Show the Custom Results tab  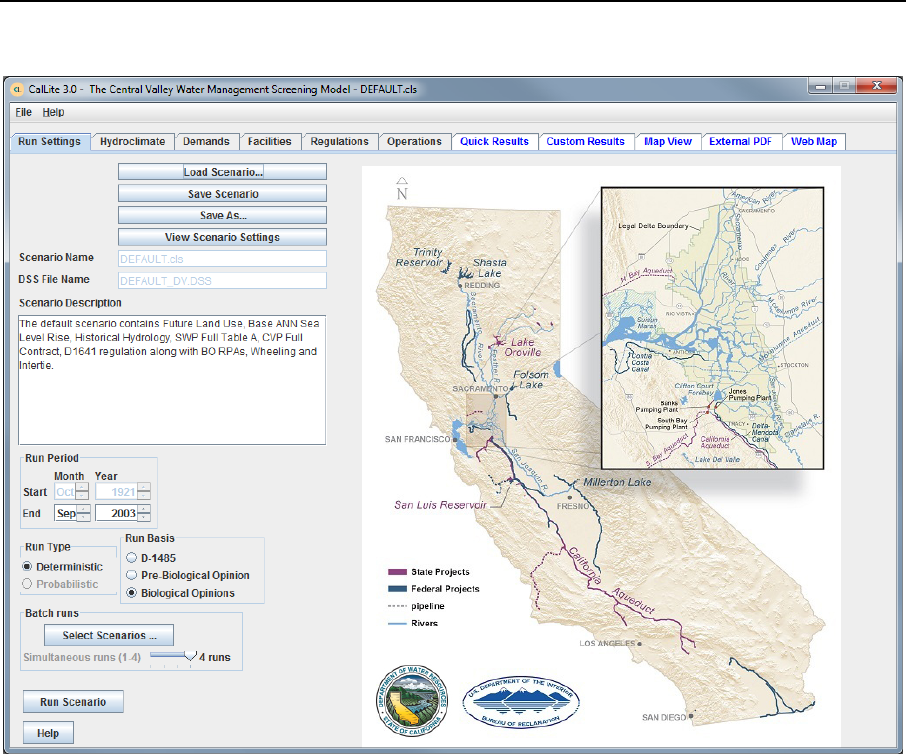tap(586, 142)
